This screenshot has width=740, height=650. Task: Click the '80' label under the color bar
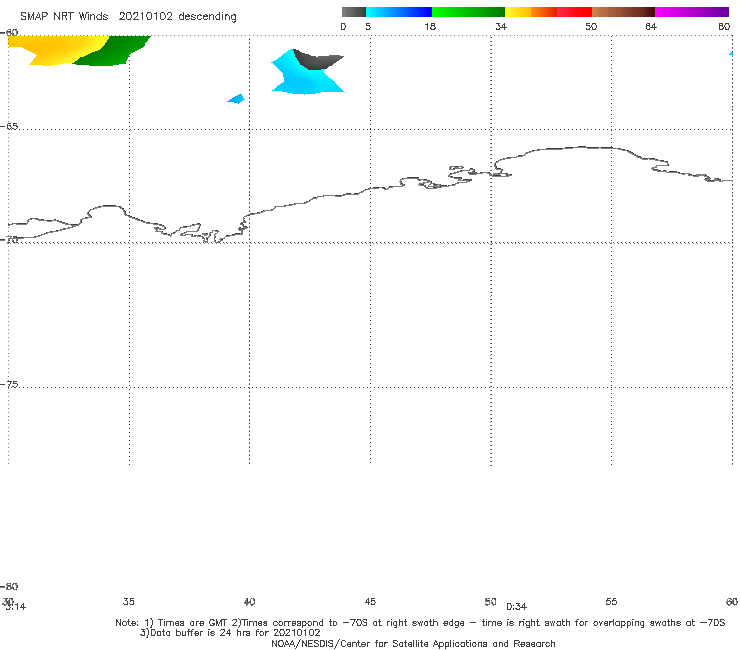click(724, 26)
